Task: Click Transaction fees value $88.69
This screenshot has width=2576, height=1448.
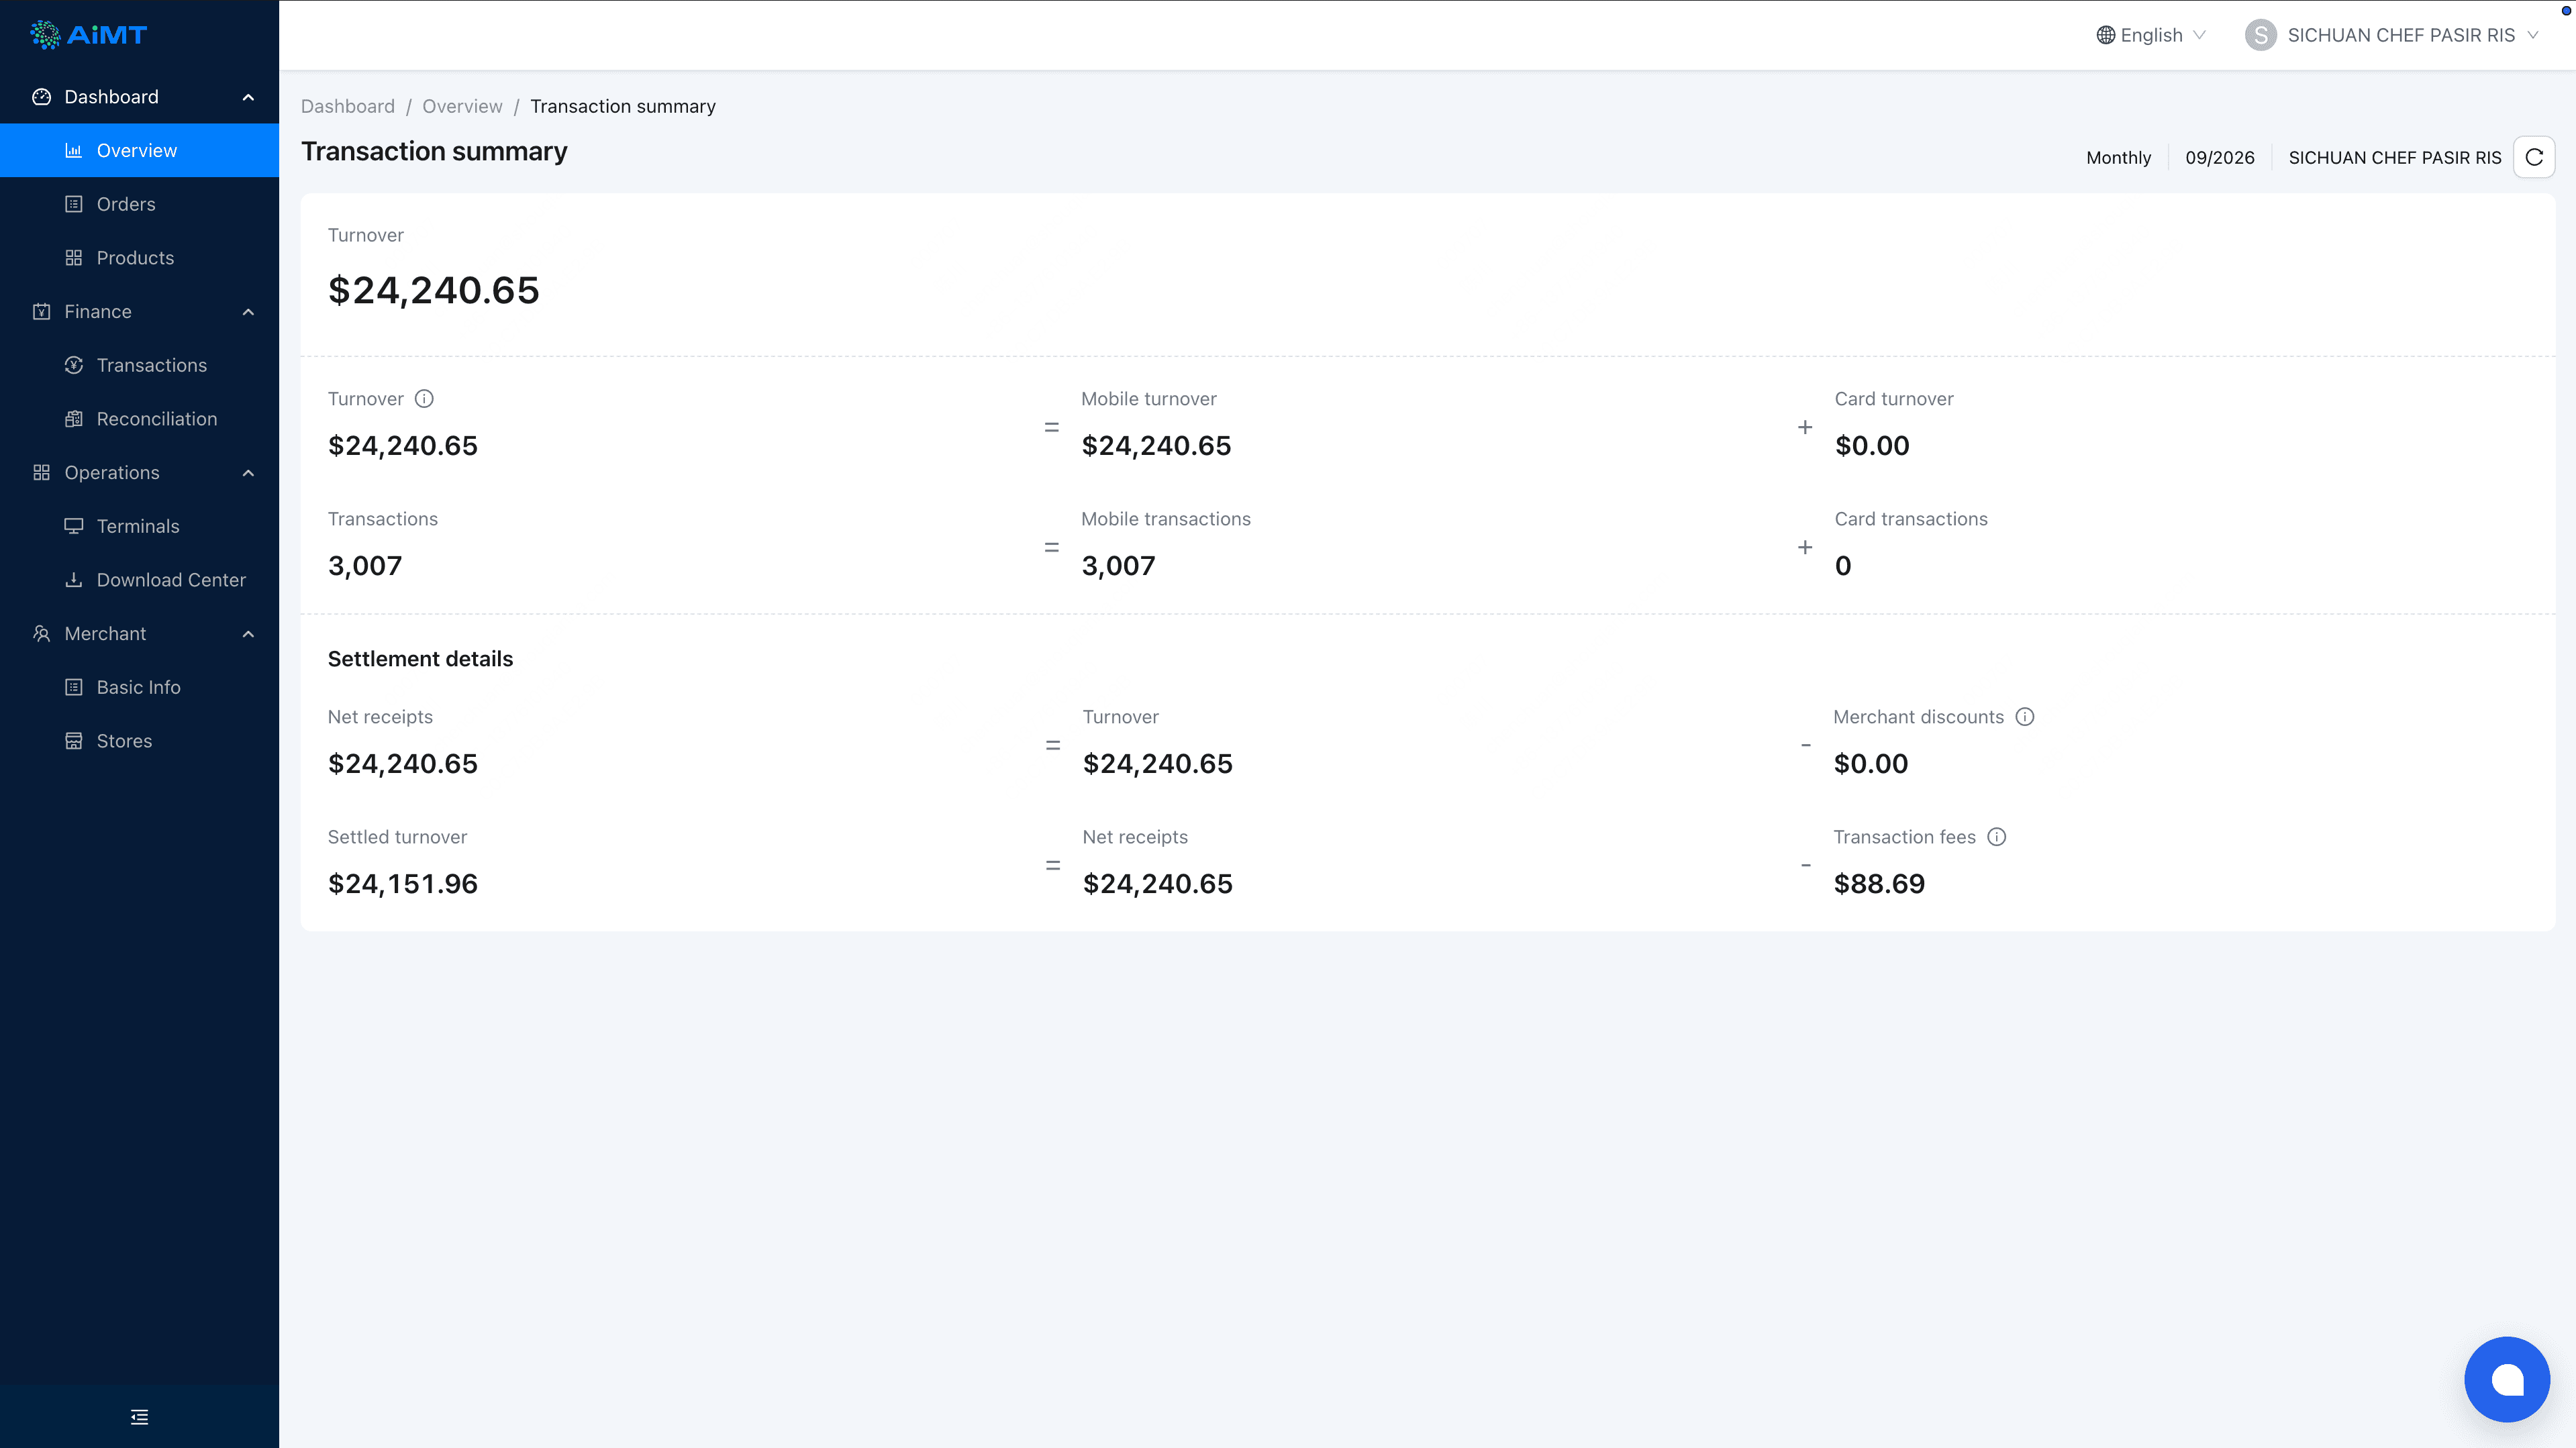Action: [1879, 884]
